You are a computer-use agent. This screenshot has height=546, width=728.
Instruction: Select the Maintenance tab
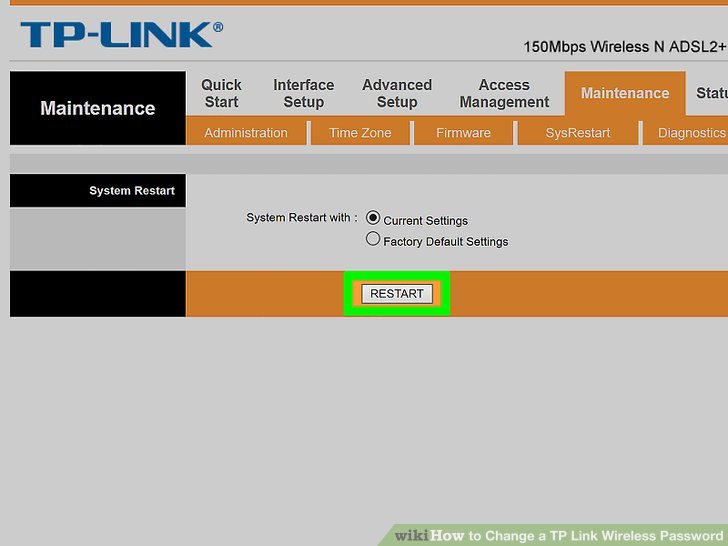coord(625,93)
